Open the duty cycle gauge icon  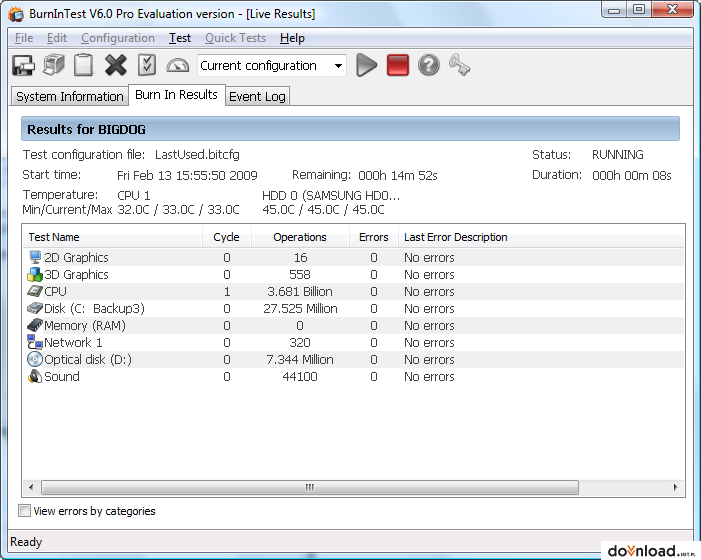pyautogui.click(x=177, y=66)
